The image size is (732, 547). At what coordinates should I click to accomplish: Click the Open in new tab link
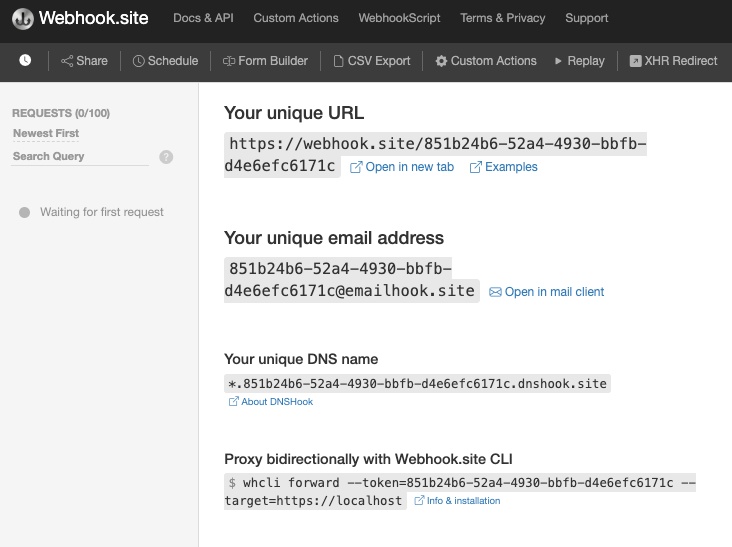(402, 167)
